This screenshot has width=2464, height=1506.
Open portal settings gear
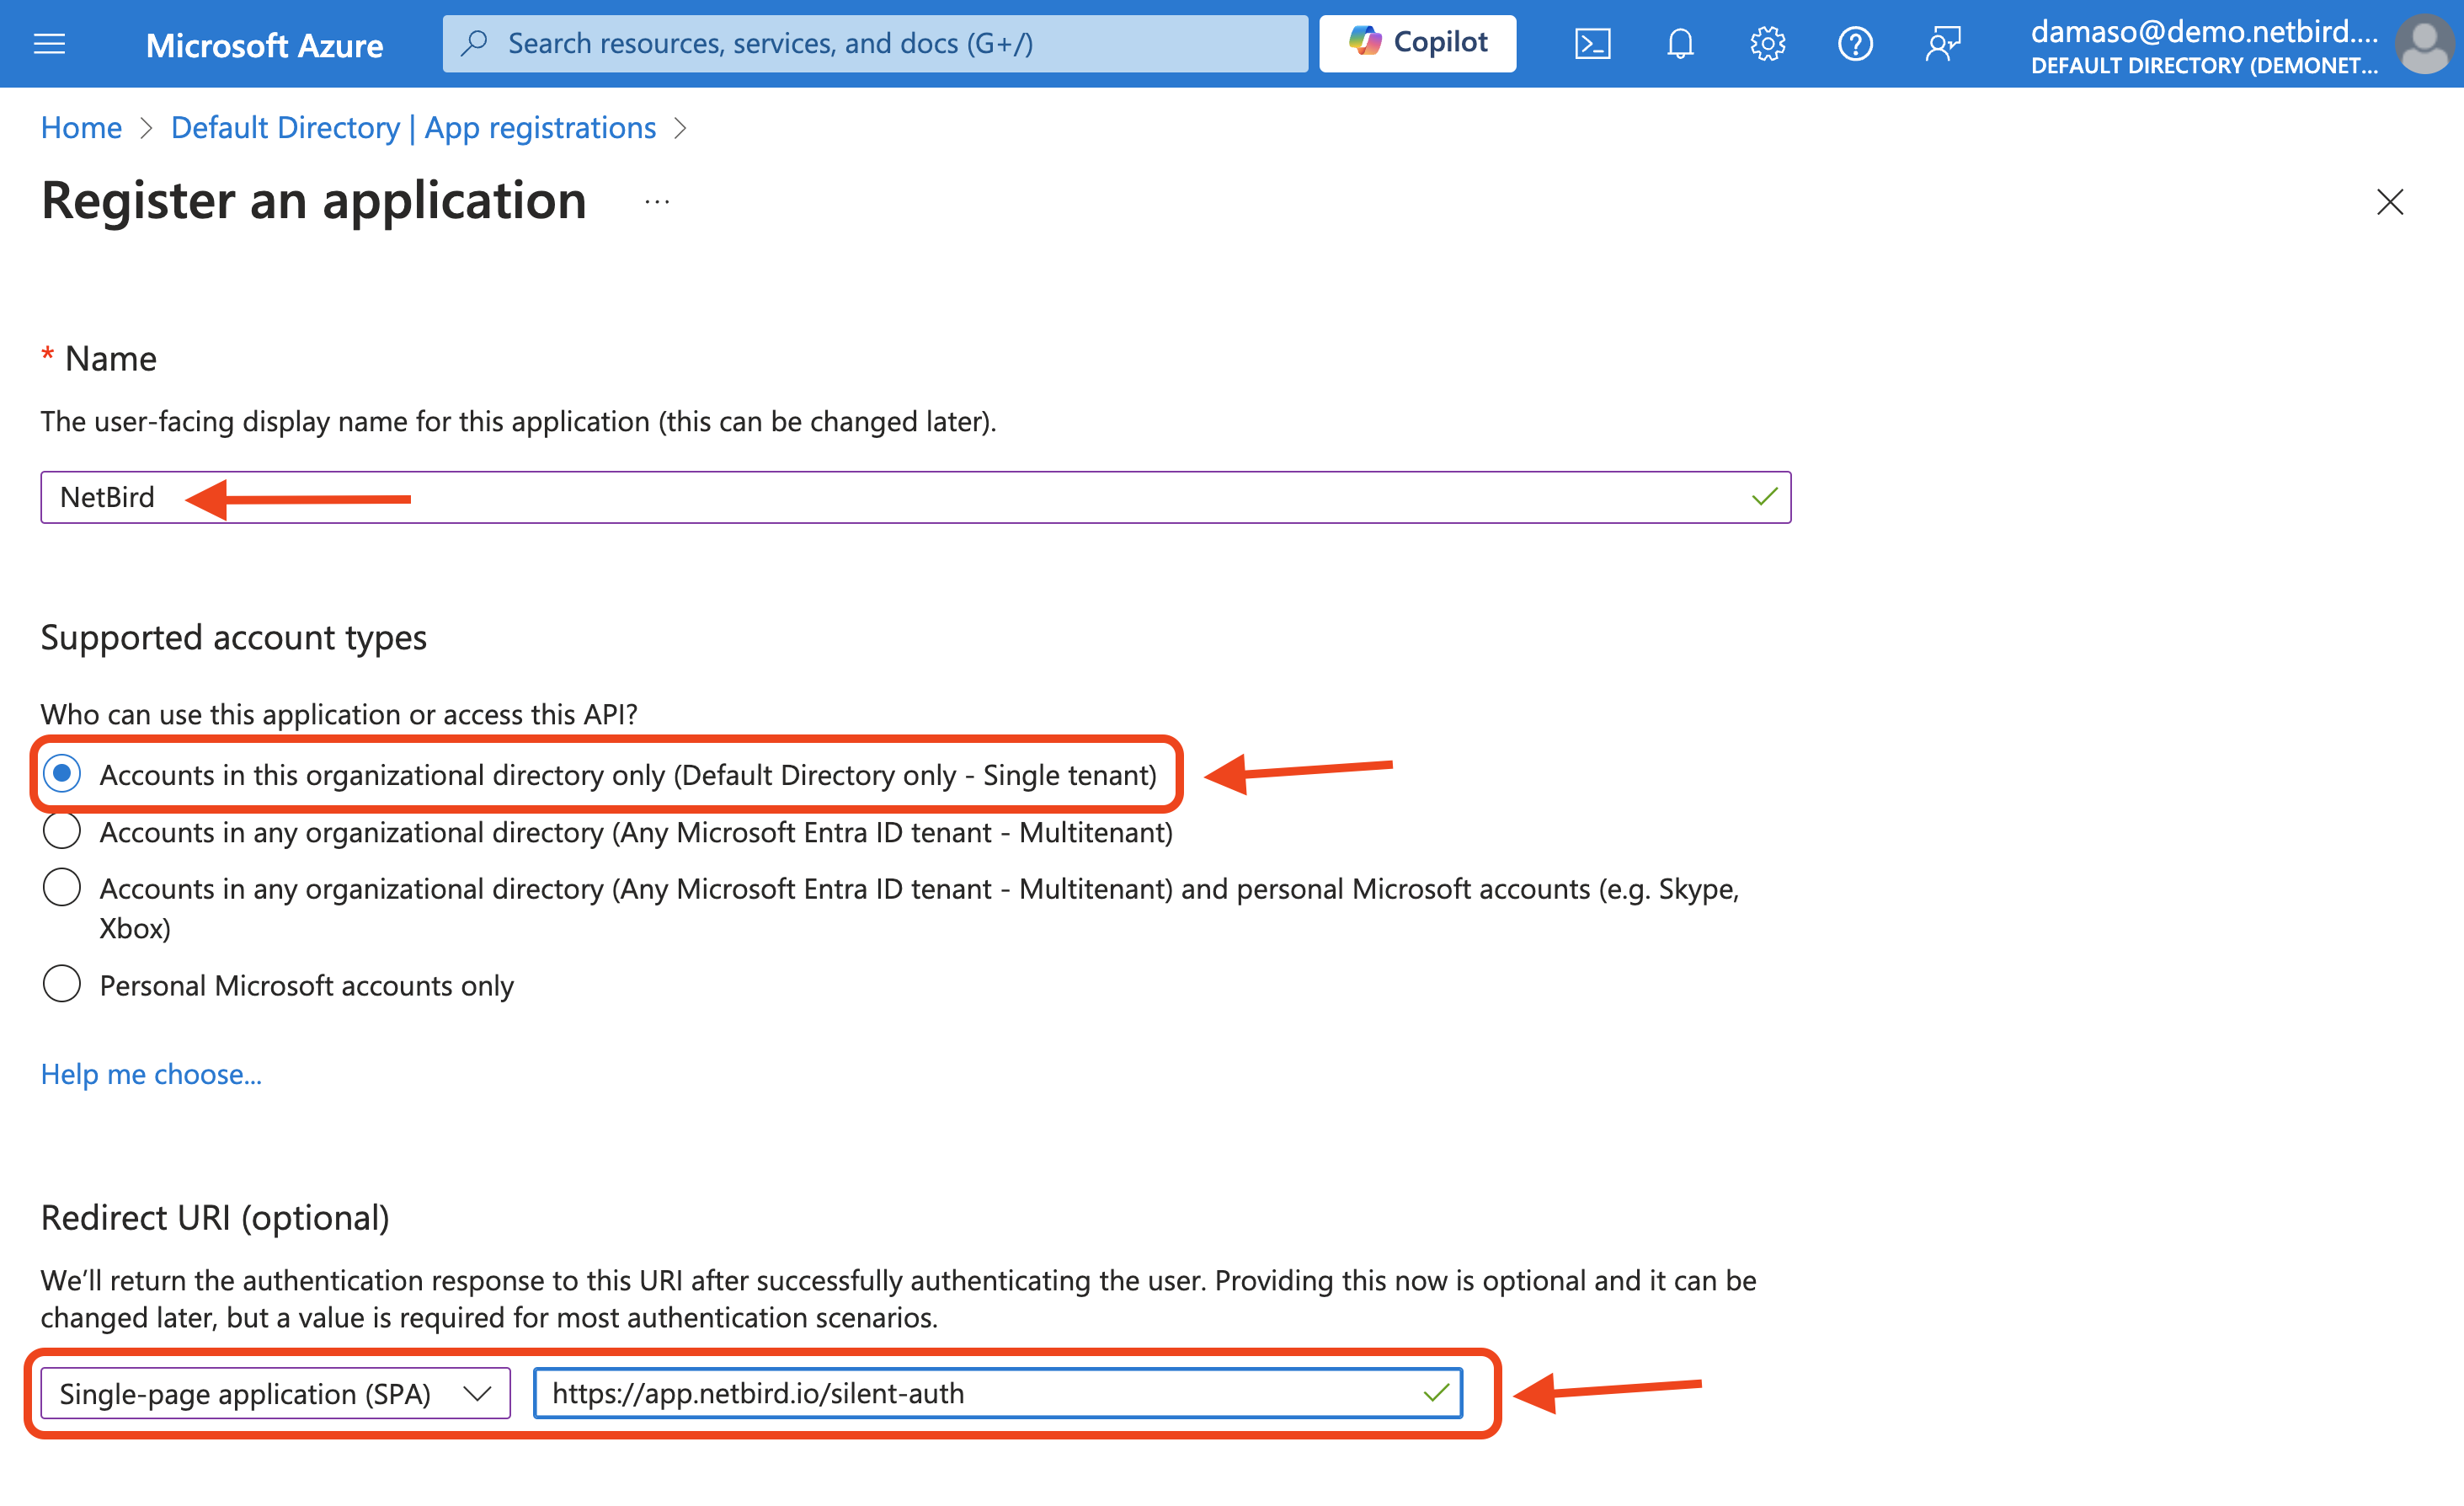pos(1767,44)
